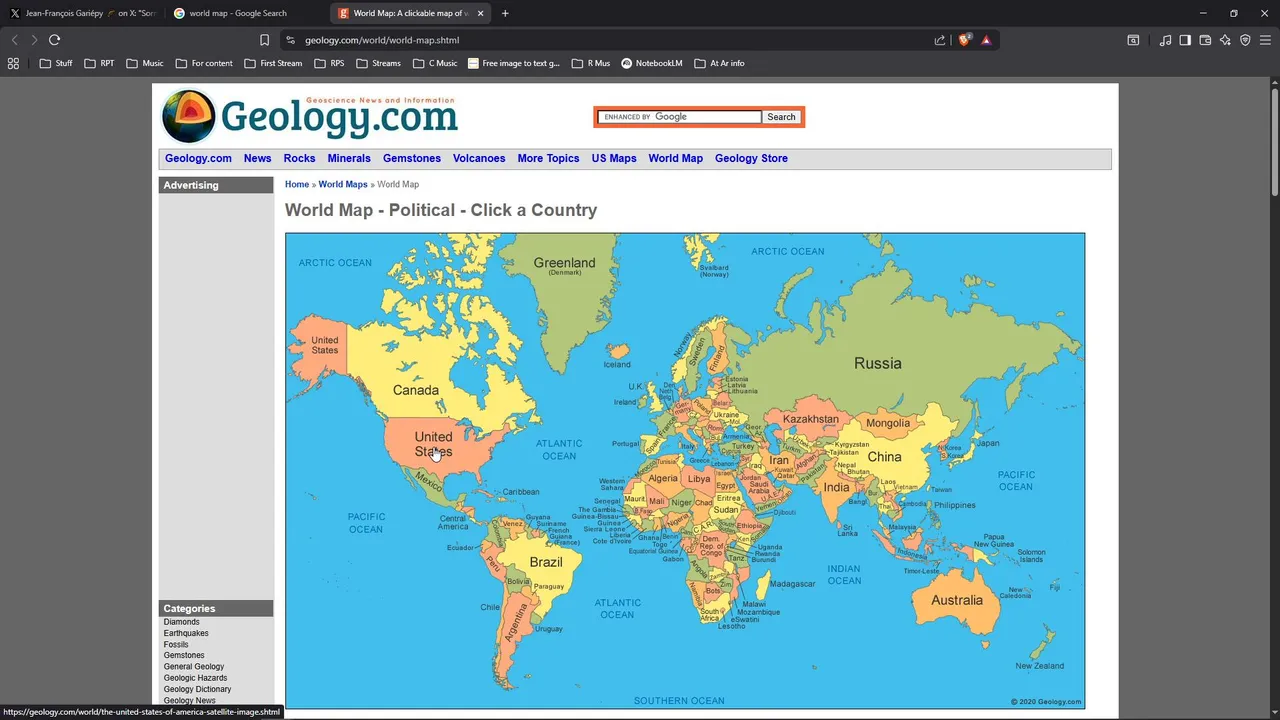Open the apps grid icon in bookmarks bar
Screen dimensions: 1280x720
13,63
